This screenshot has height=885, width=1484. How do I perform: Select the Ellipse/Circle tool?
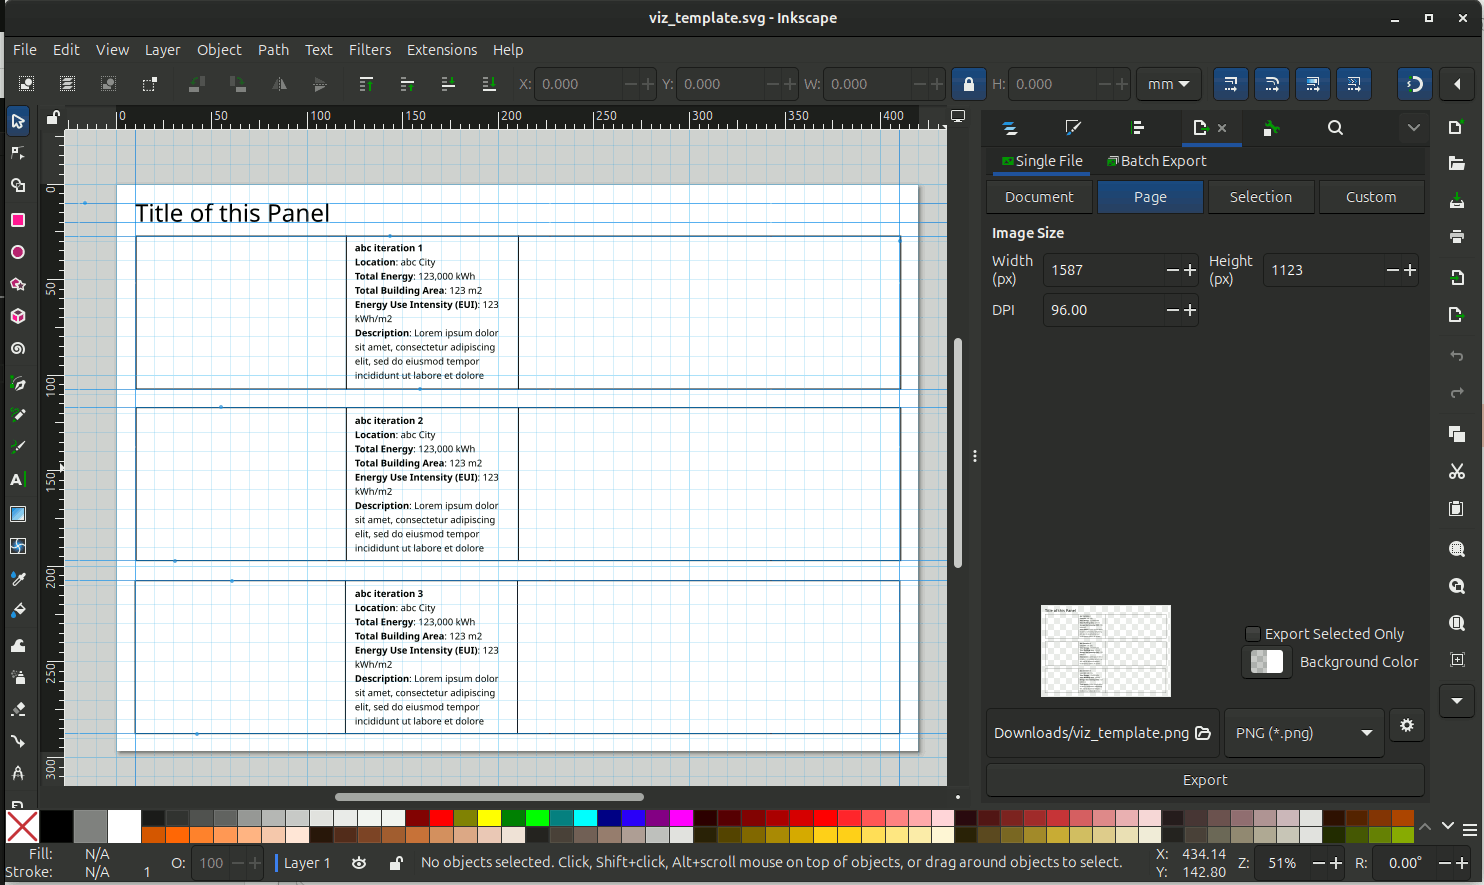tap(18, 252)
